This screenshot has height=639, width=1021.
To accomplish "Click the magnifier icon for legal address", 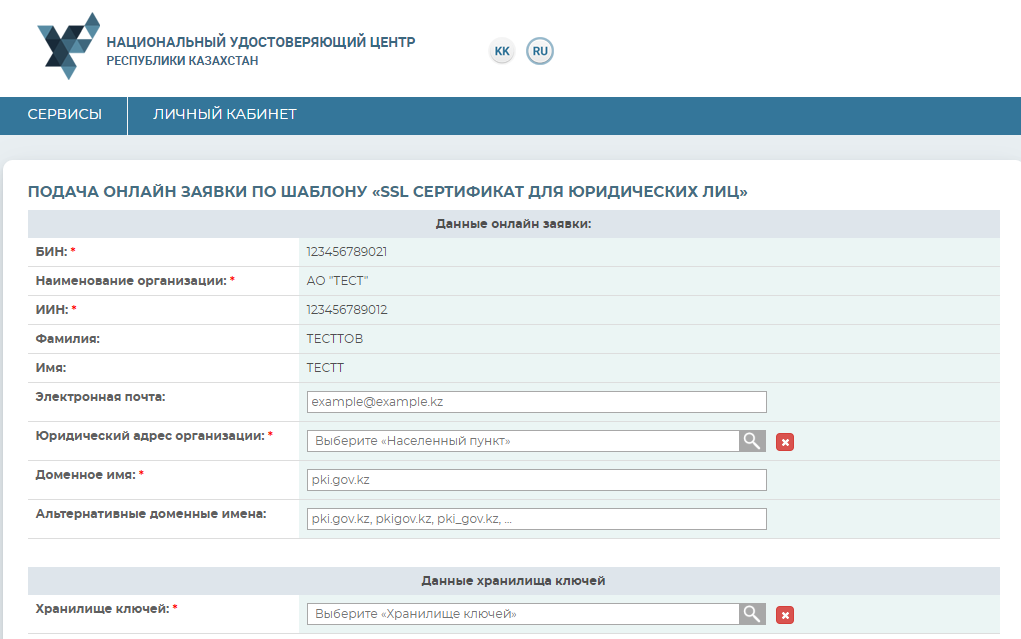I will (x=752, y=441).
